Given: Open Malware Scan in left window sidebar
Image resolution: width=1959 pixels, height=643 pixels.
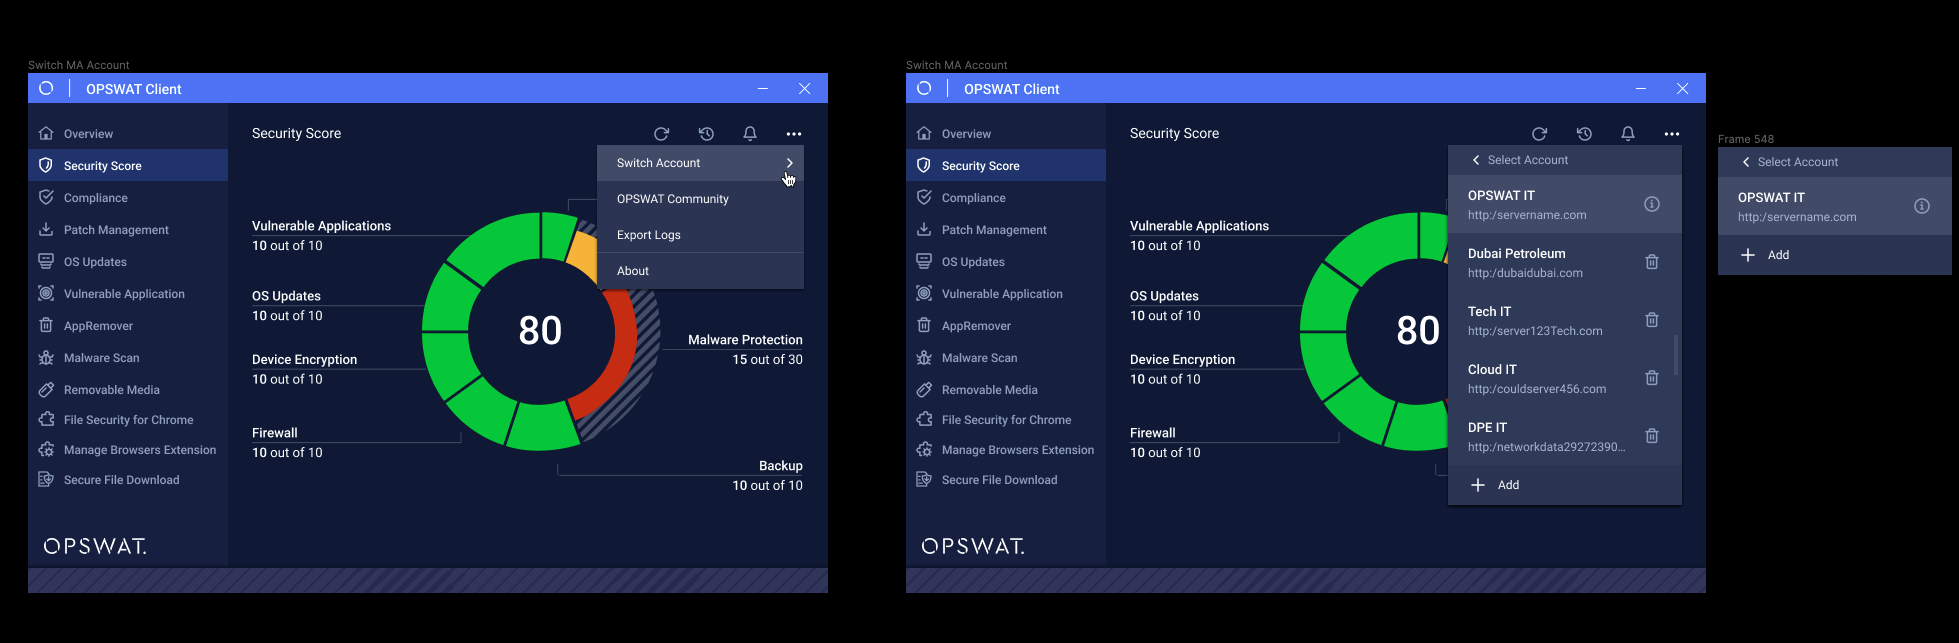Looking at the screenshot, I should pyautogui.click(x=128, y=358).
